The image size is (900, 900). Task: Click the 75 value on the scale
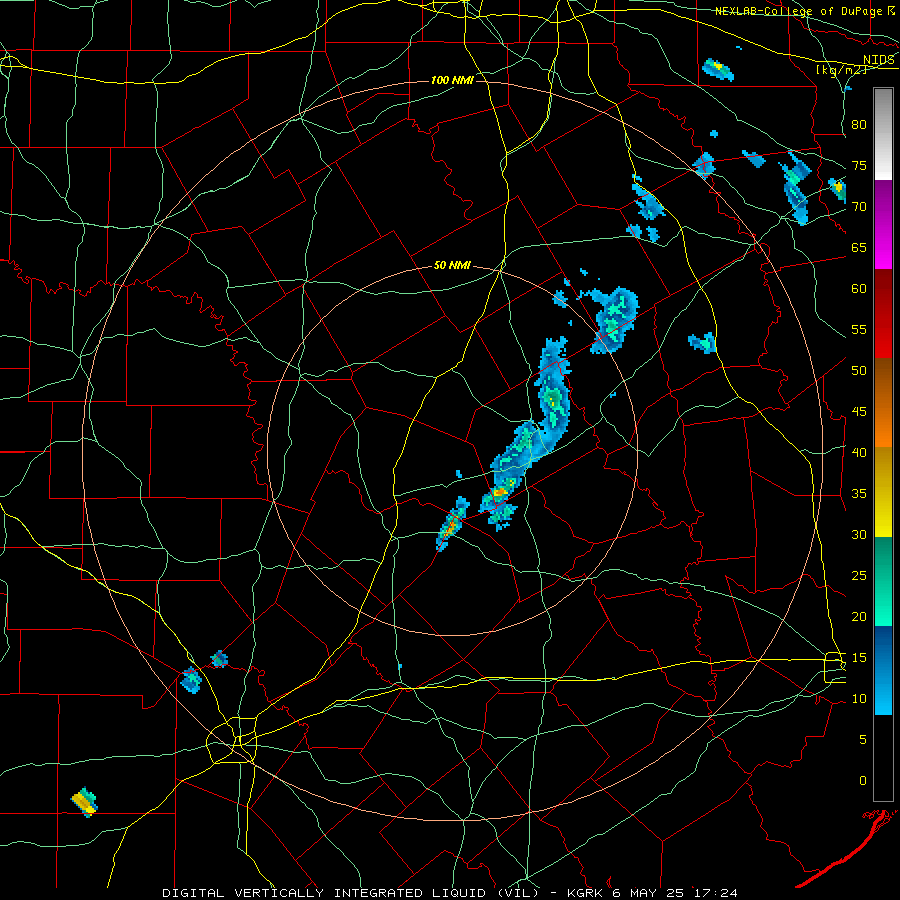point(859,165)
